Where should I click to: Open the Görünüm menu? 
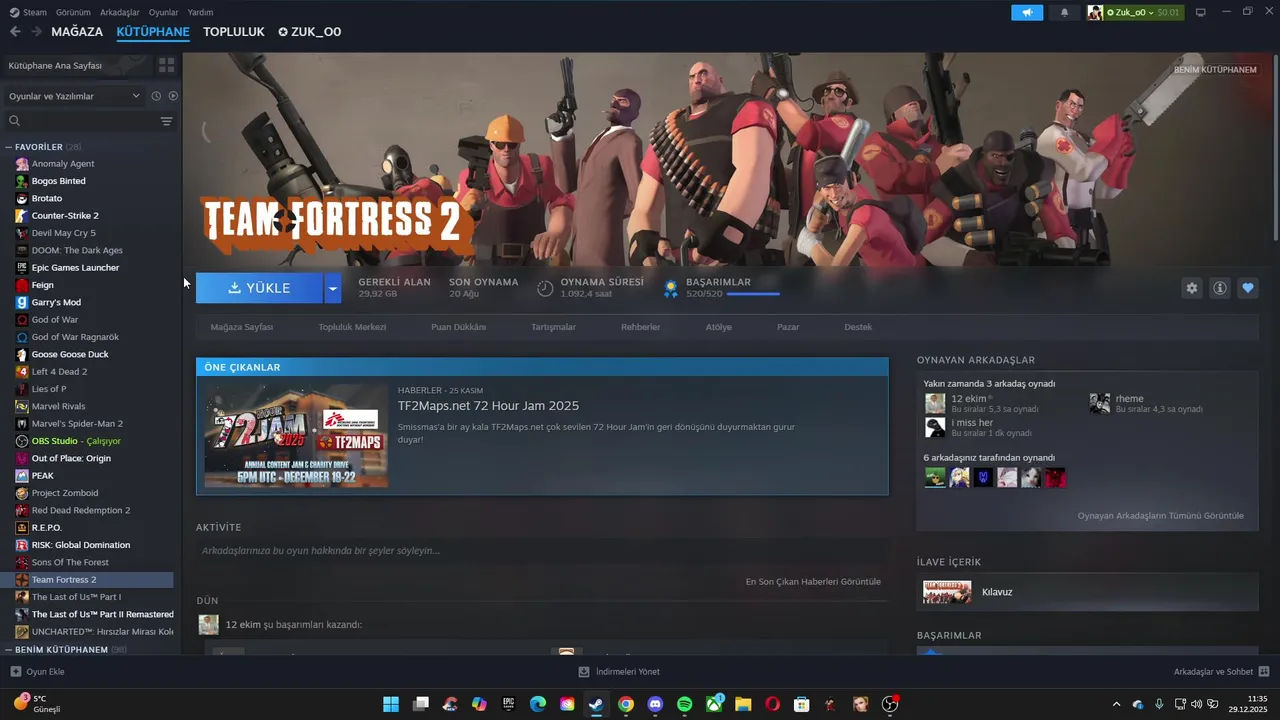(73, 12)
